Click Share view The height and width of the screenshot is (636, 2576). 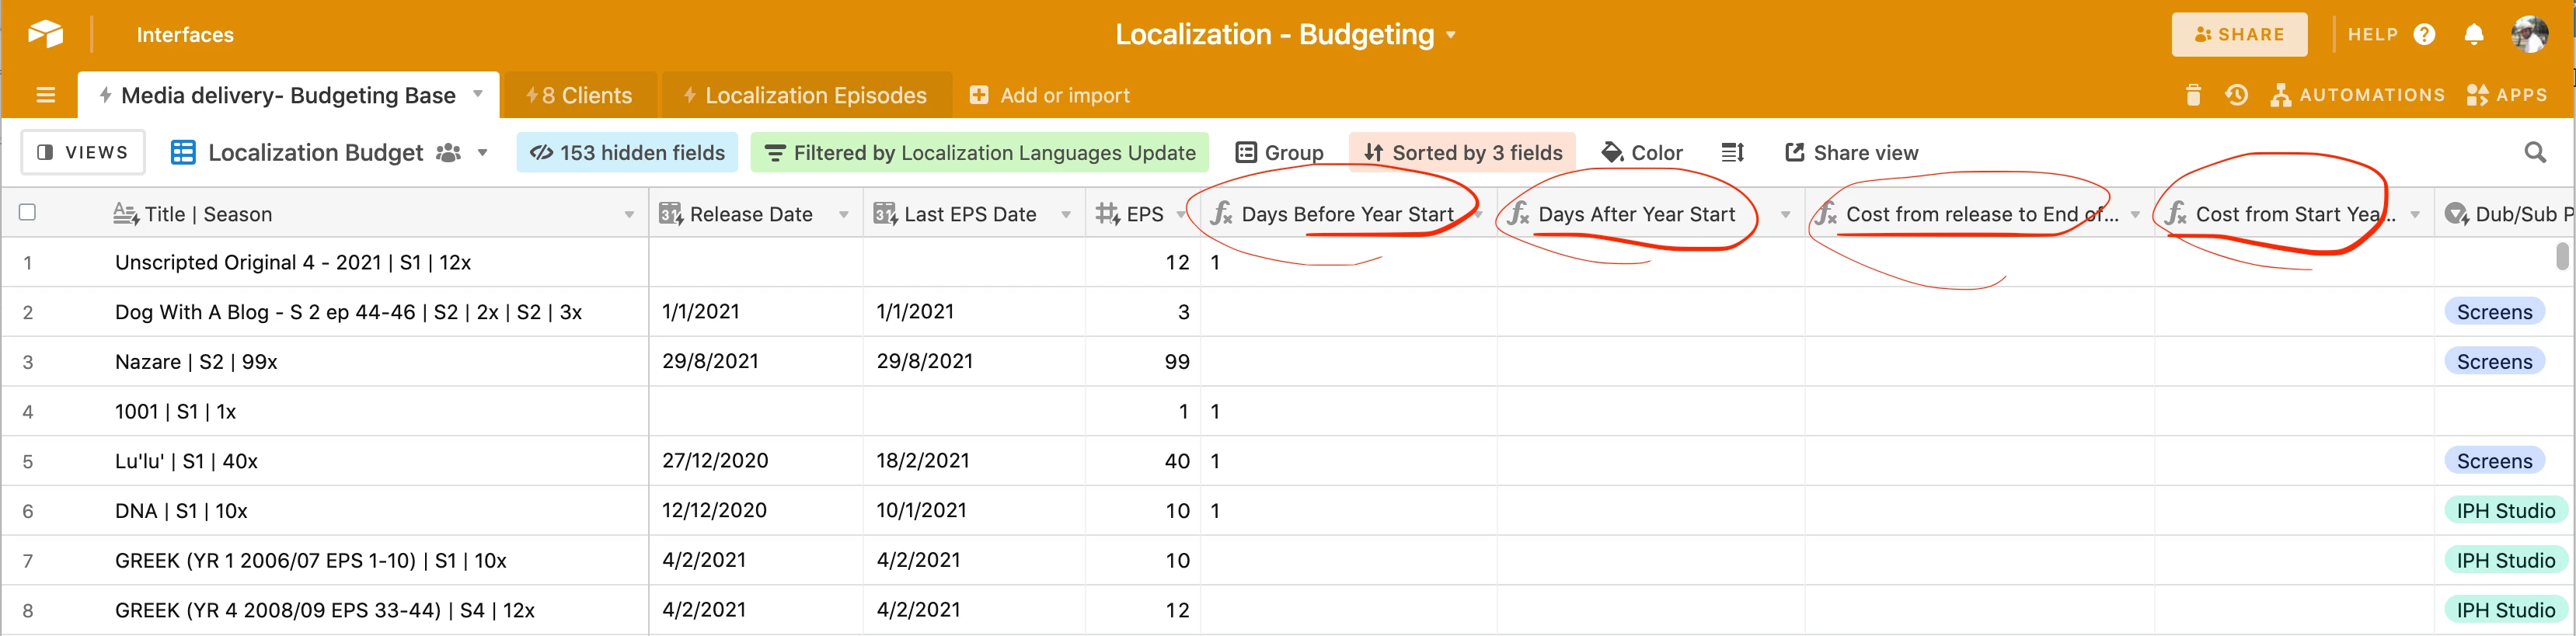1851,152
